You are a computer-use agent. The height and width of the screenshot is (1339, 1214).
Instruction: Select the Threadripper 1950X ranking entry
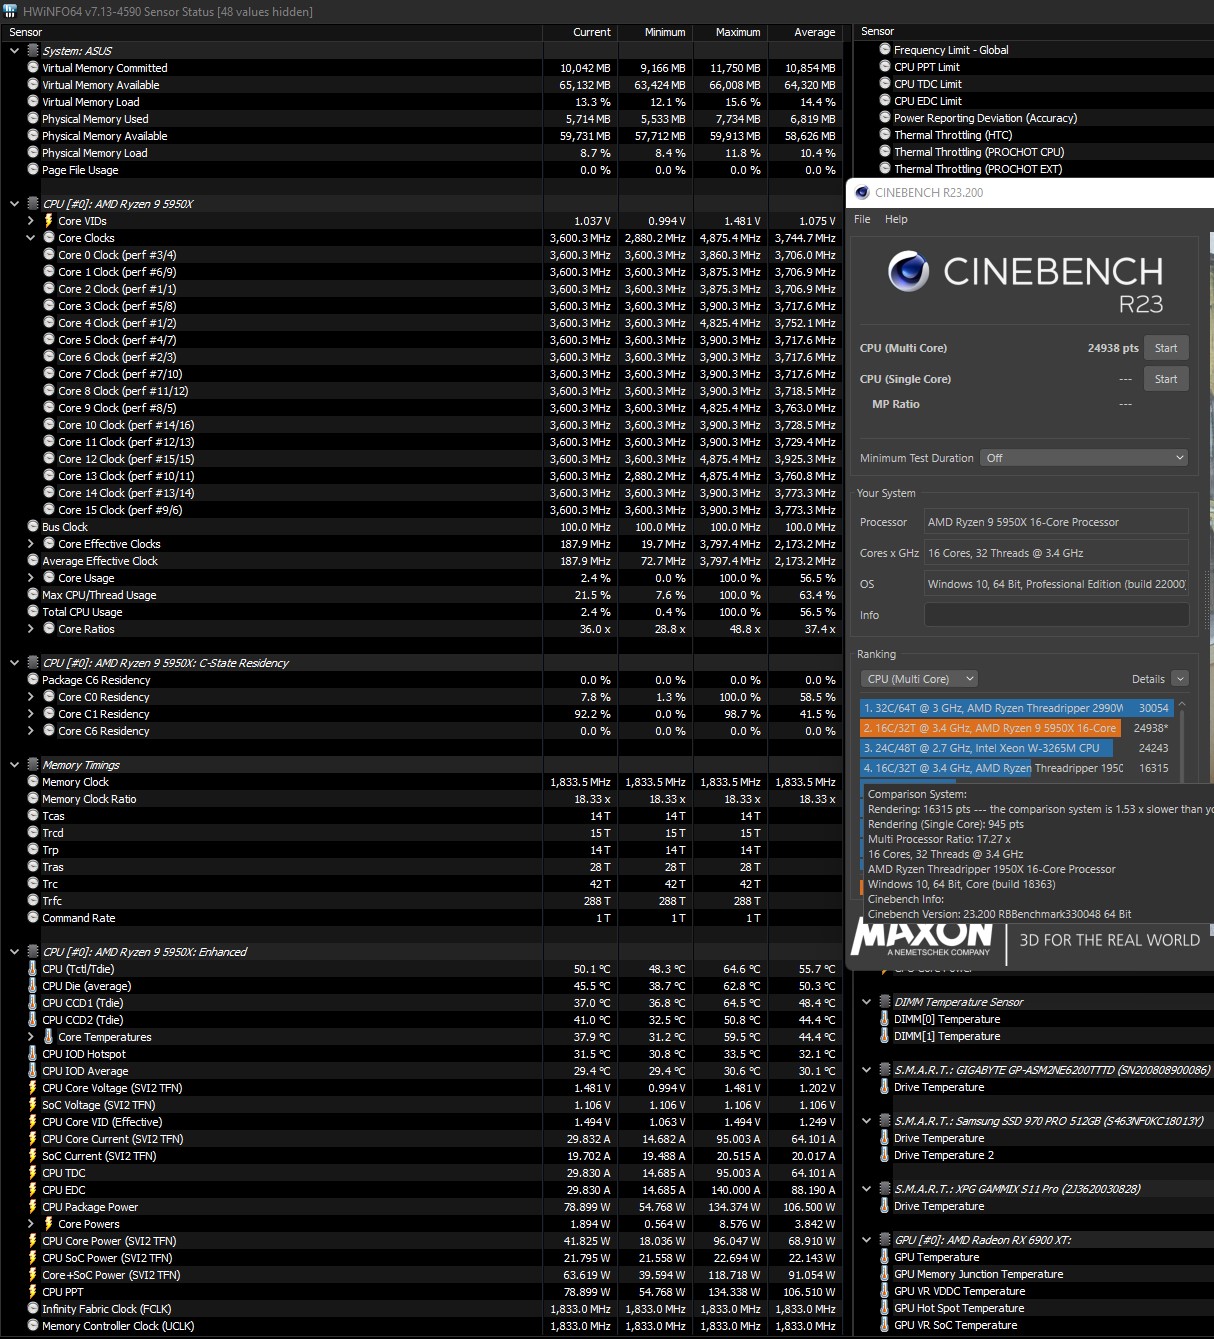click(1015, 768)
